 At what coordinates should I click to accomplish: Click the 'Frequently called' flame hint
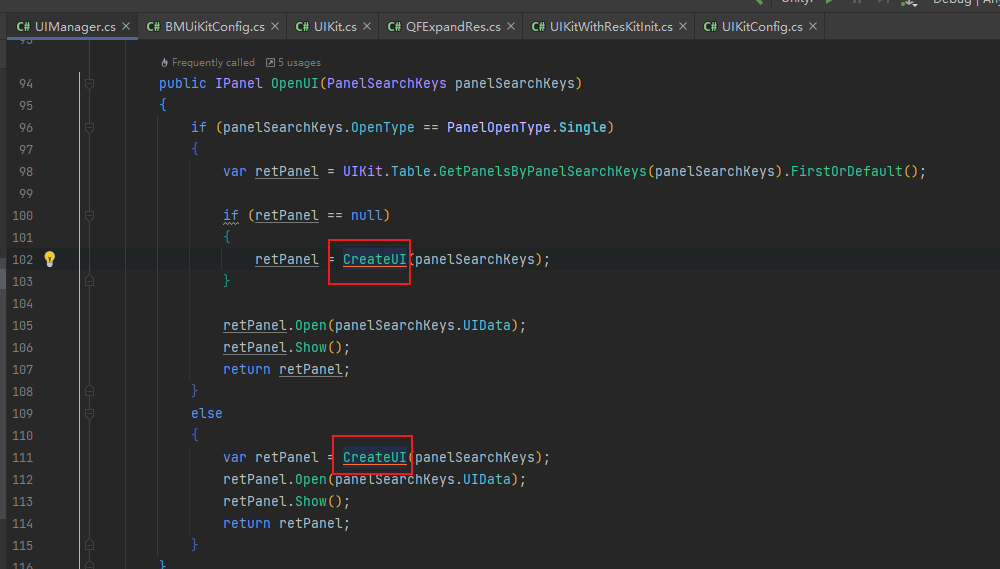tap(208, 63)
